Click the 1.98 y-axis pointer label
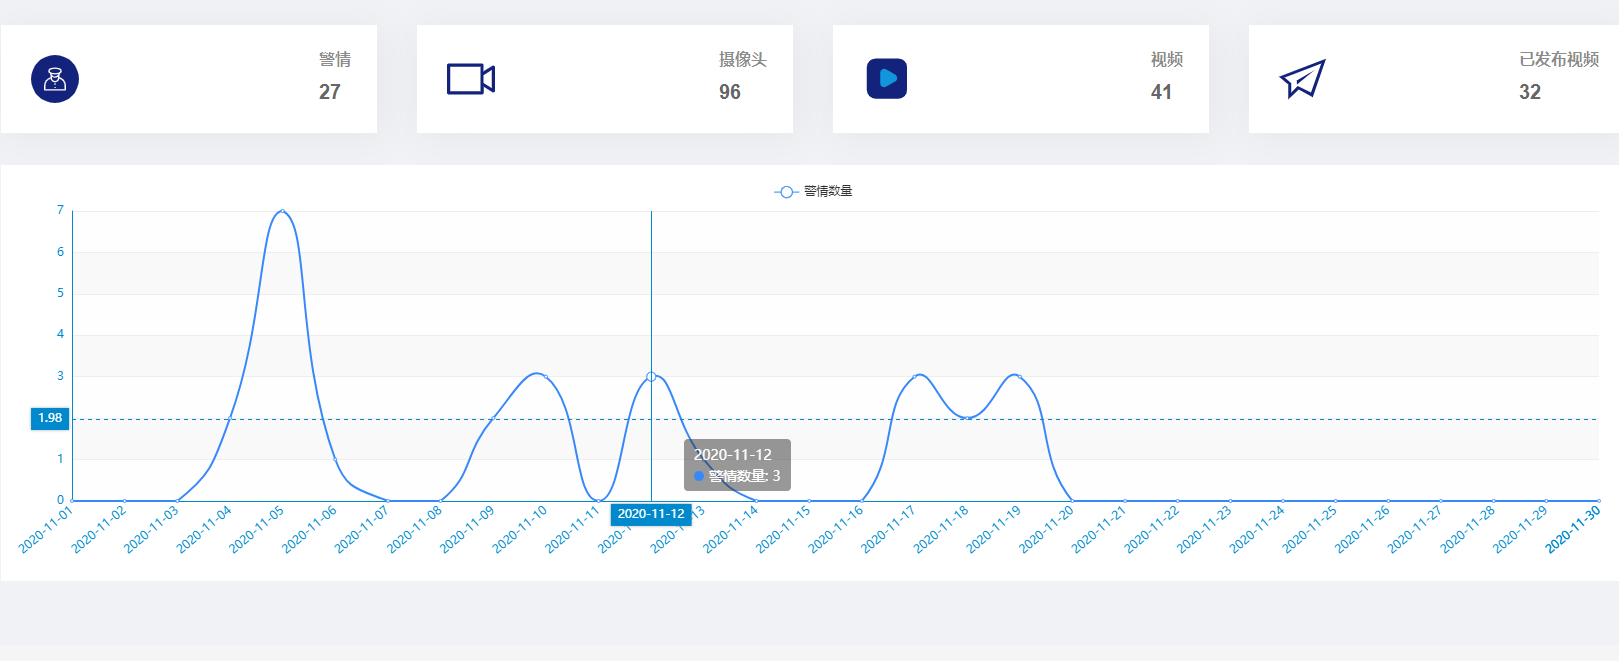The height and width of the screenshot is (661, 1619). (50, 418)
